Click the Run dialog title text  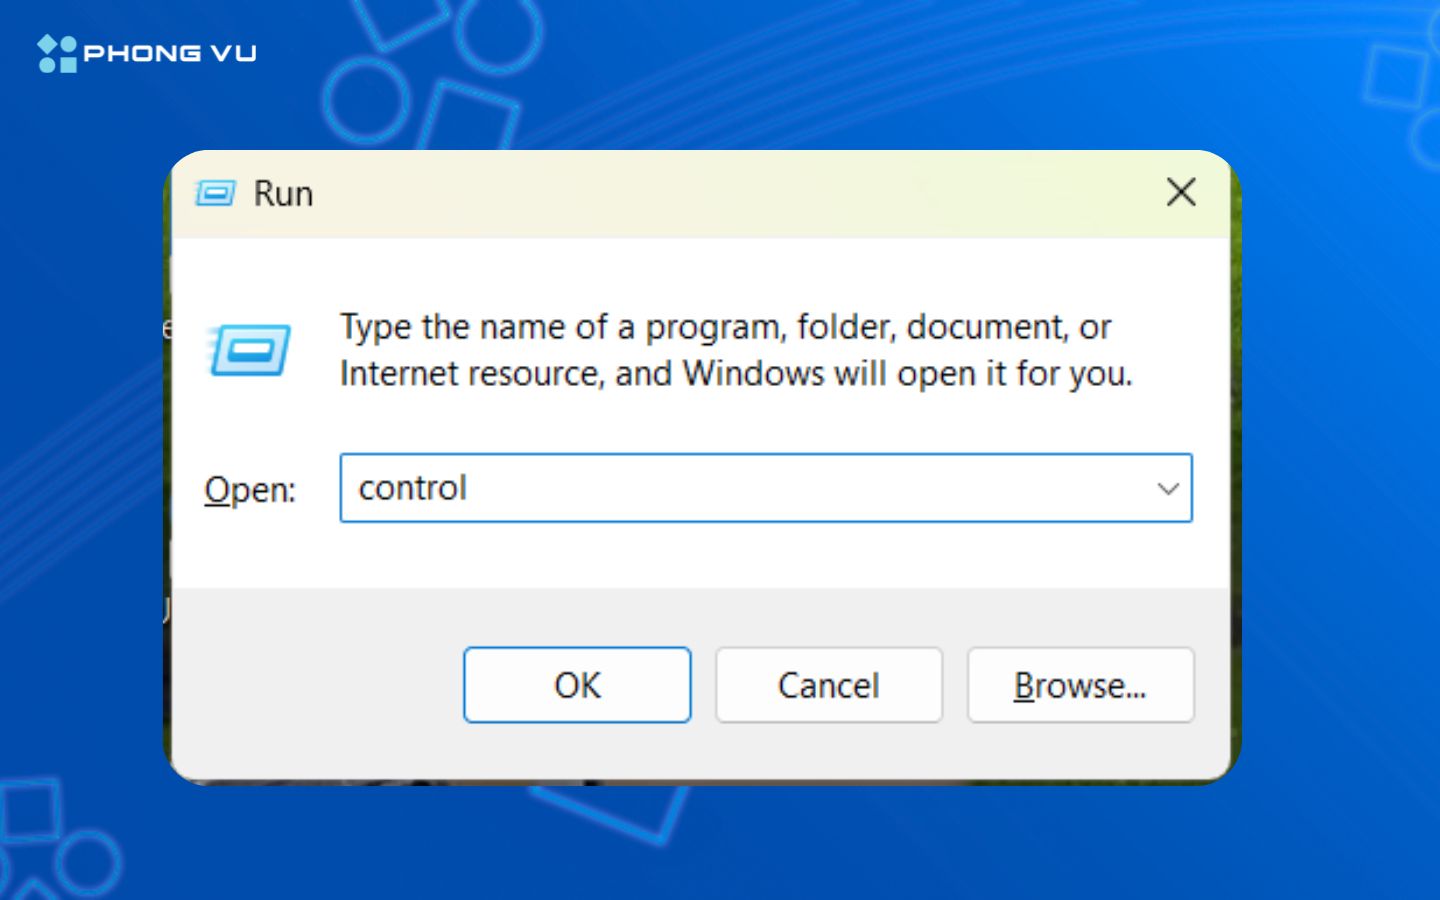284,192
